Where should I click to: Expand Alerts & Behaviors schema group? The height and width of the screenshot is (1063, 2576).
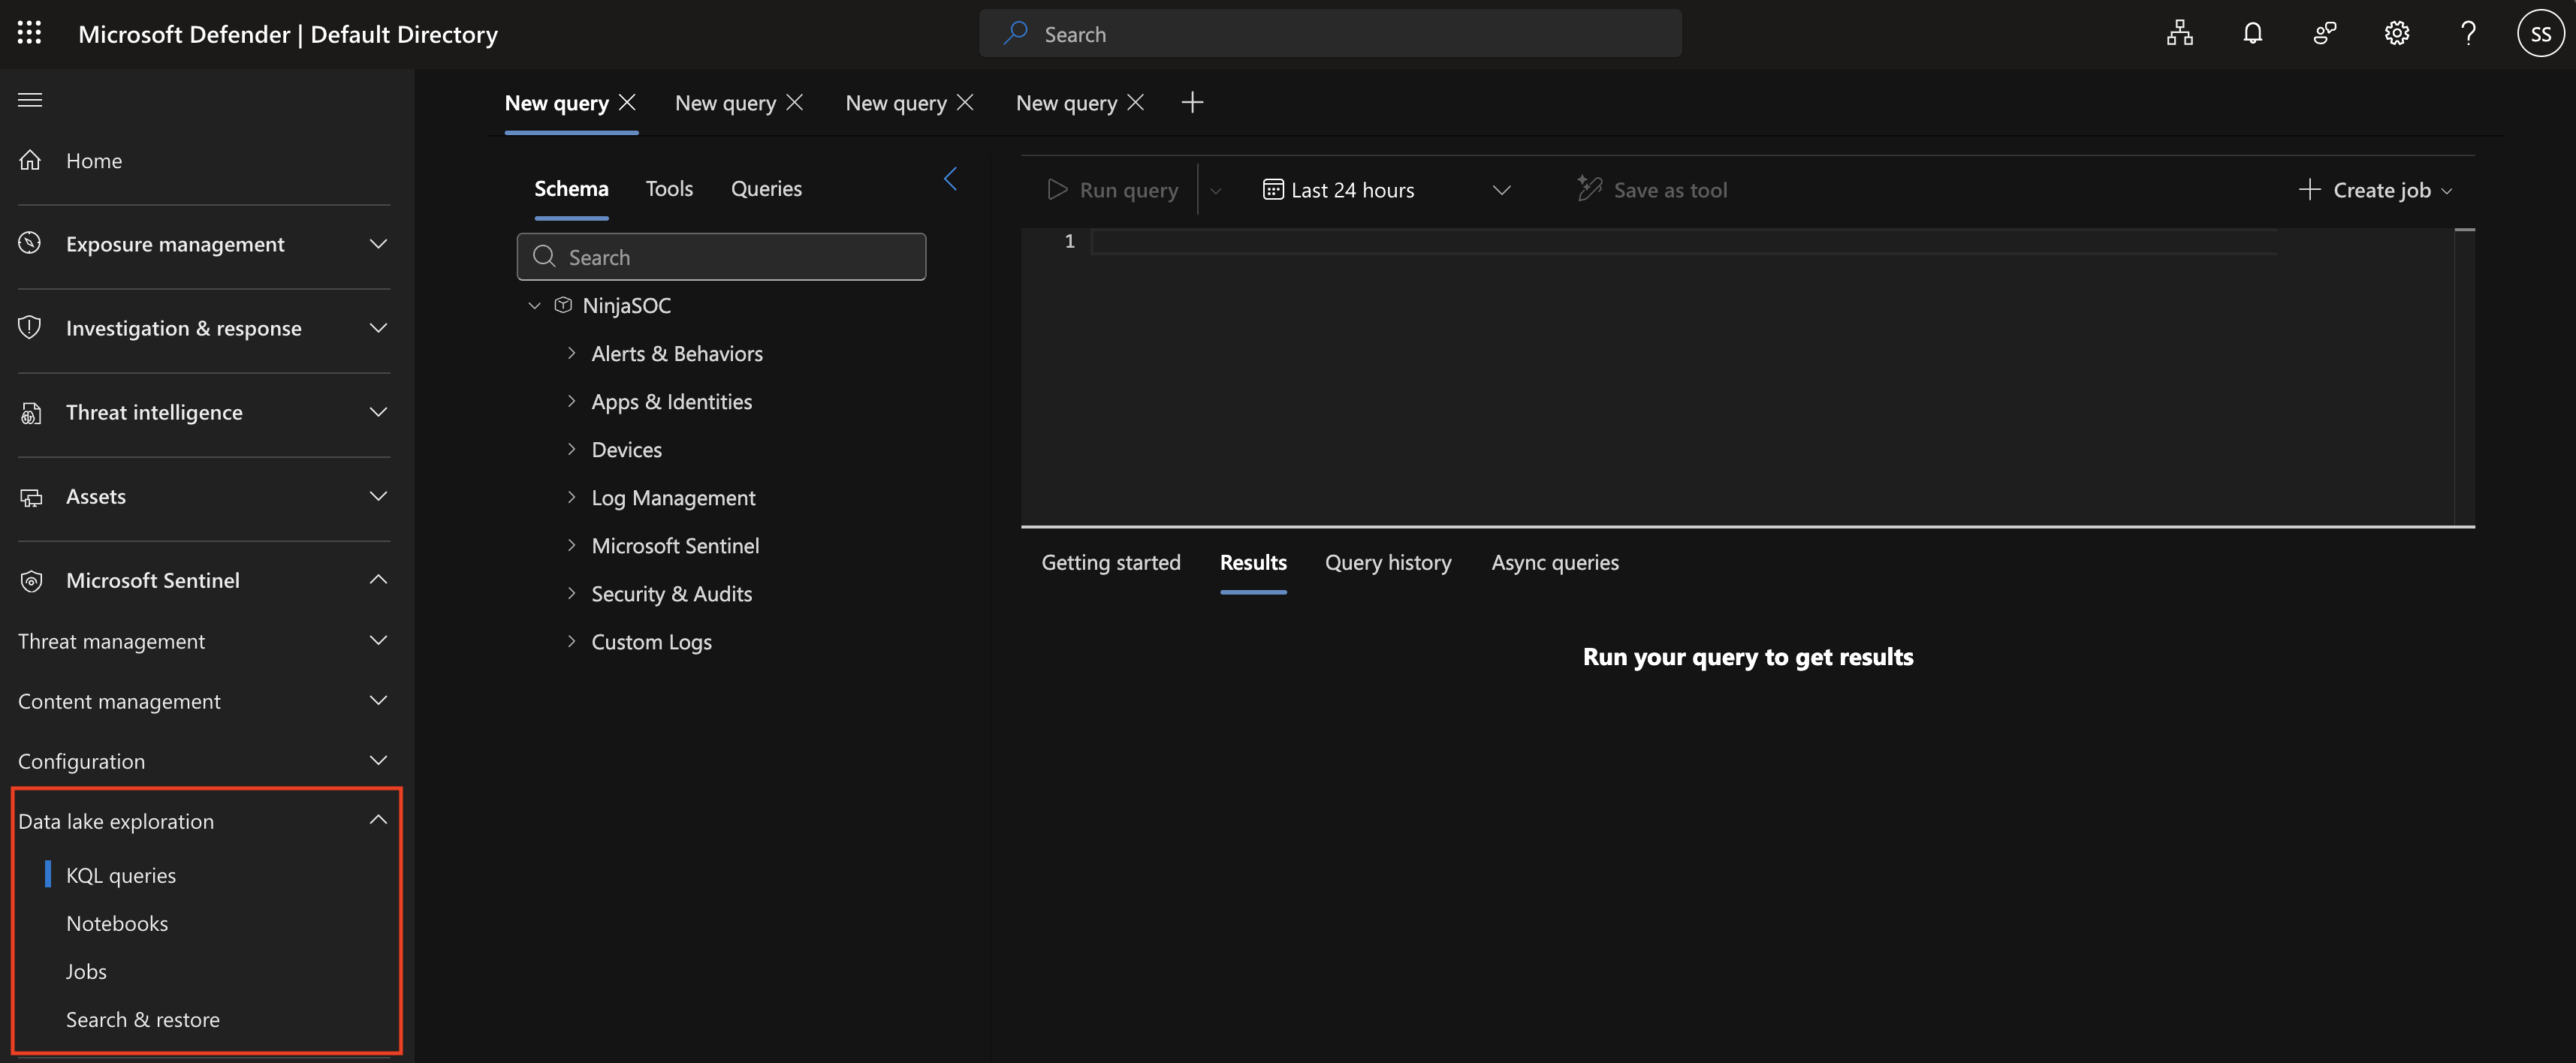tap(571, 353)
